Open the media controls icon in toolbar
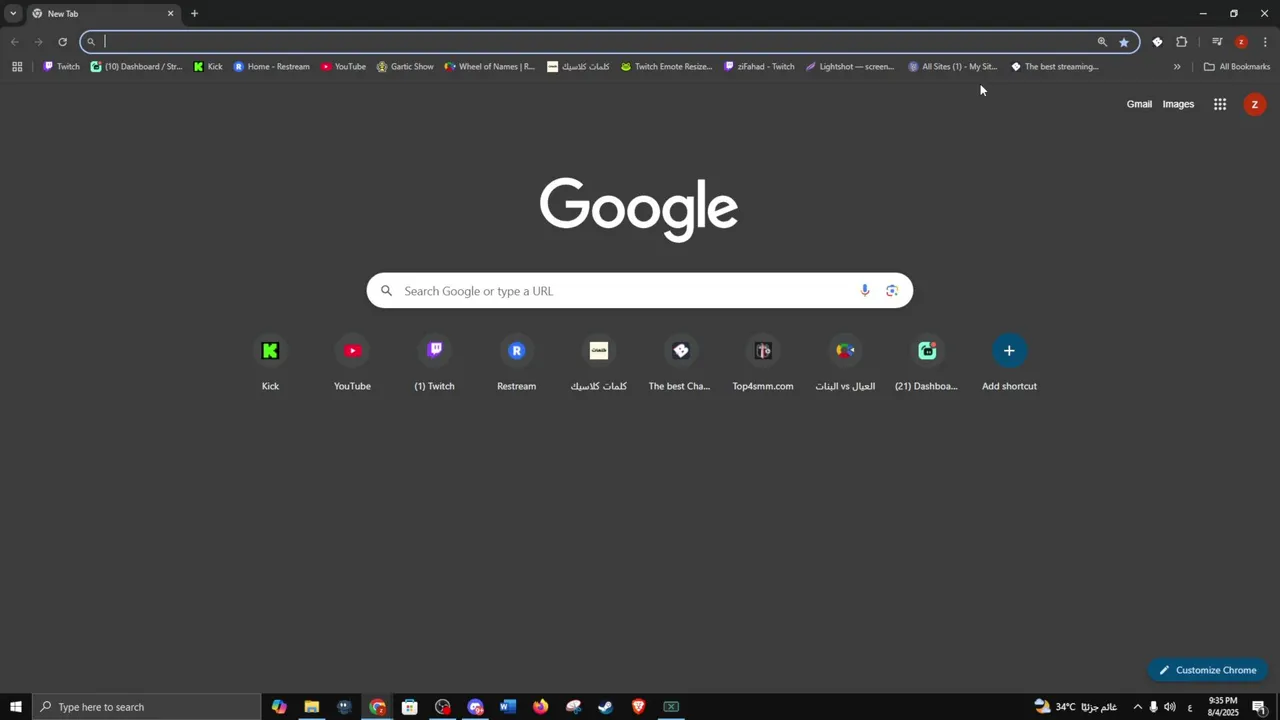Image resolution: width=1280 pixels, height=720 pixels. [1217, 42]
